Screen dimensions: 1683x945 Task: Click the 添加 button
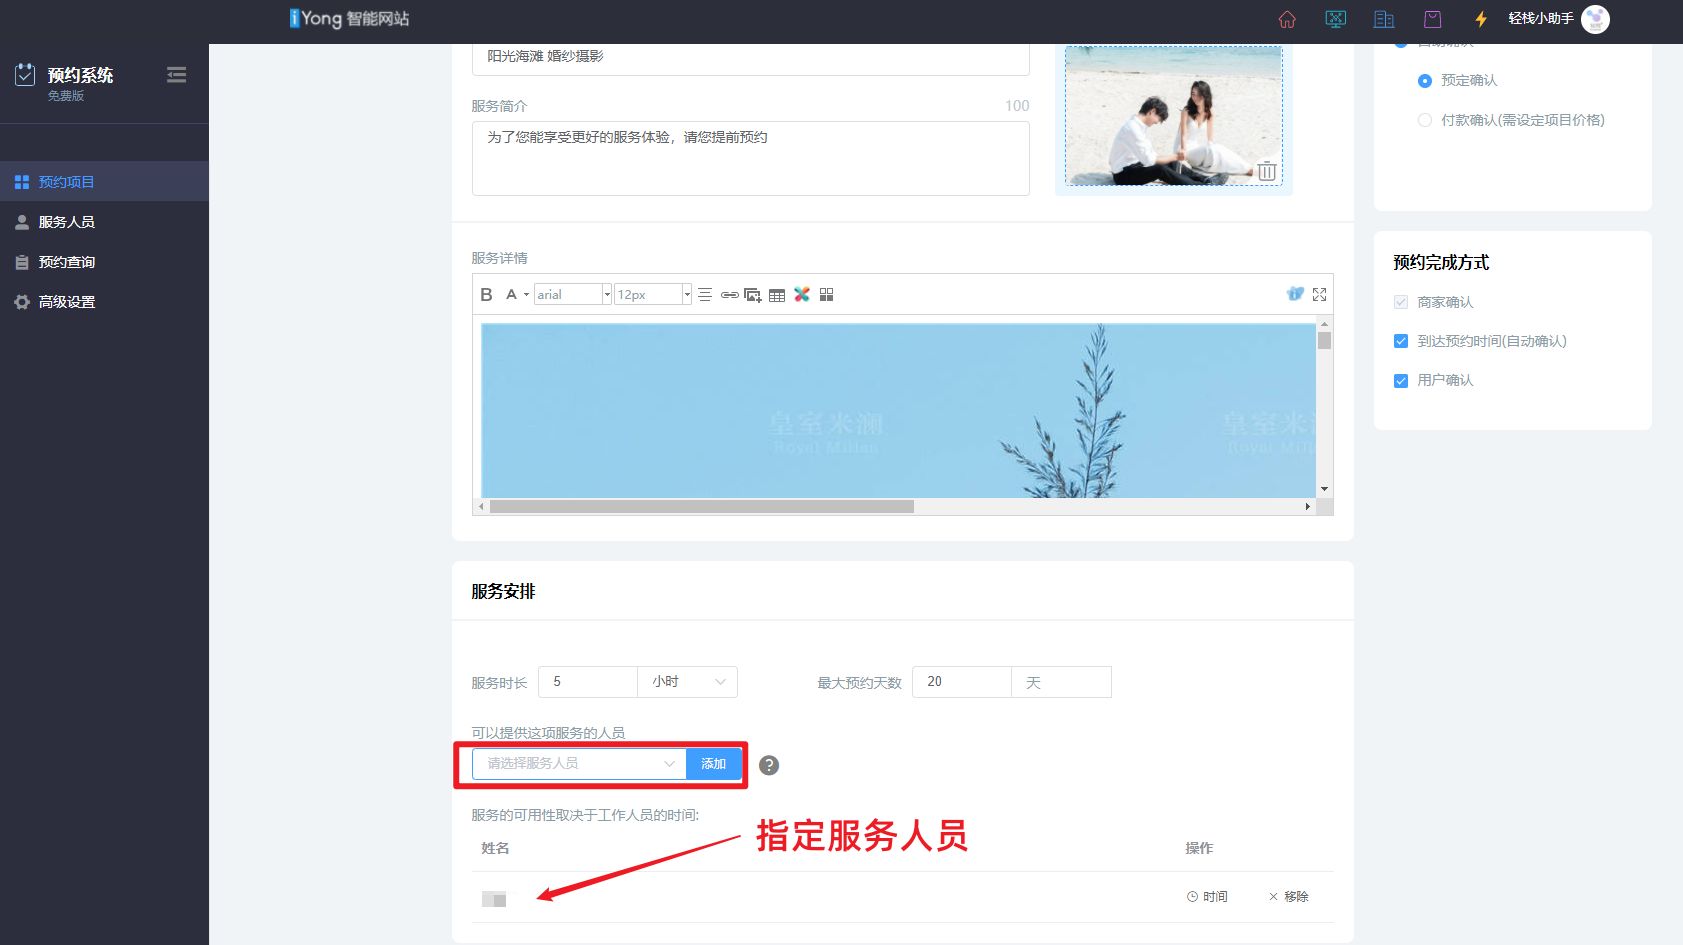click(714, 763)
